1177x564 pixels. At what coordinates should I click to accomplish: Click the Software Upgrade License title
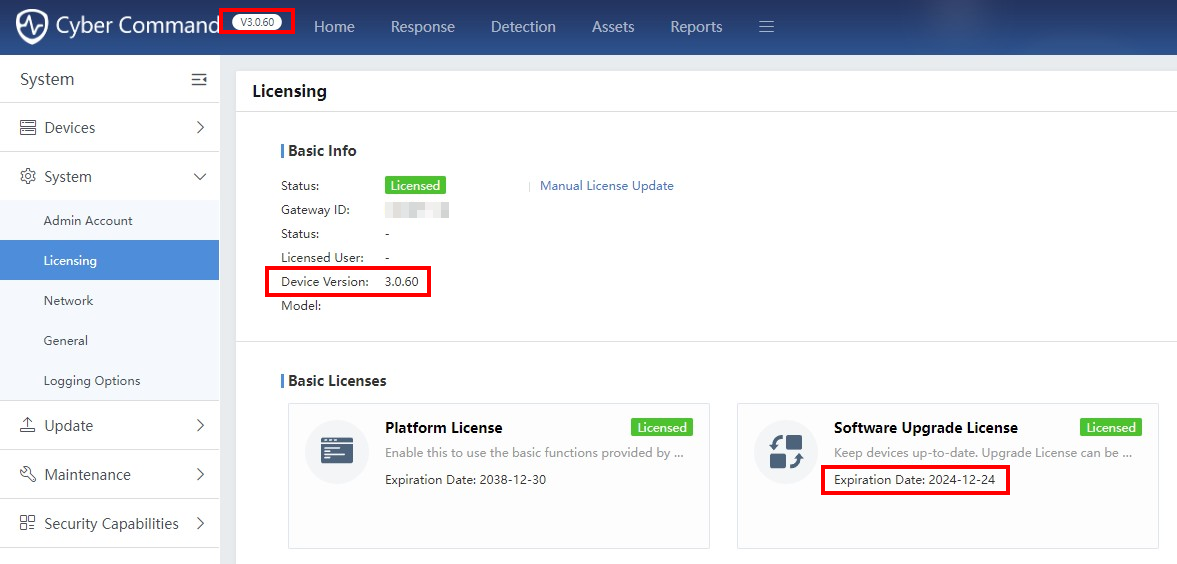tap(926, 428)
